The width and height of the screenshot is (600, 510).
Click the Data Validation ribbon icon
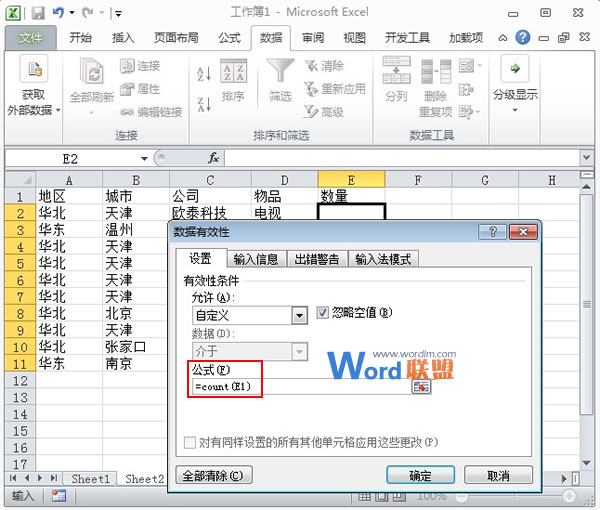[466, 66]
